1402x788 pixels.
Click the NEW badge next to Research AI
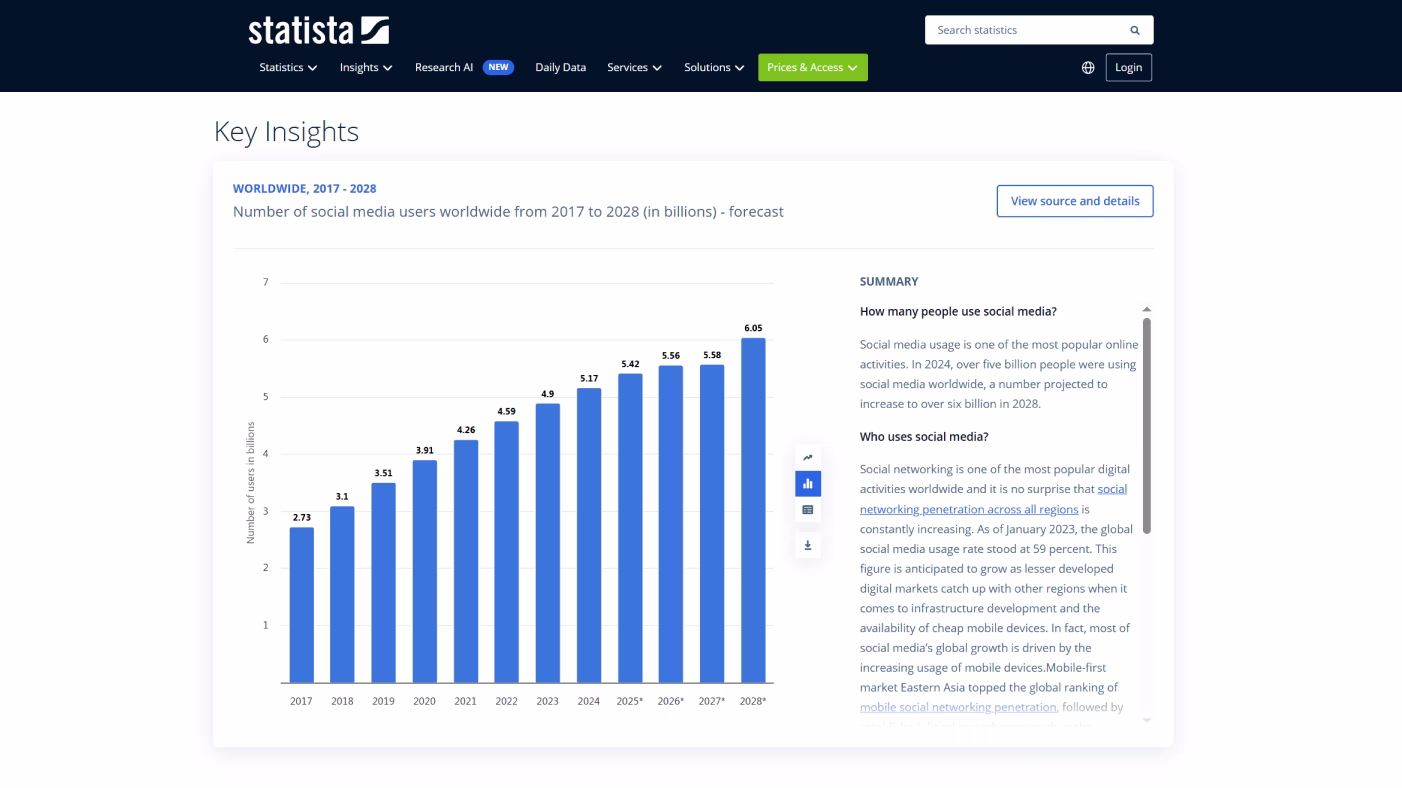coord(497,67)
